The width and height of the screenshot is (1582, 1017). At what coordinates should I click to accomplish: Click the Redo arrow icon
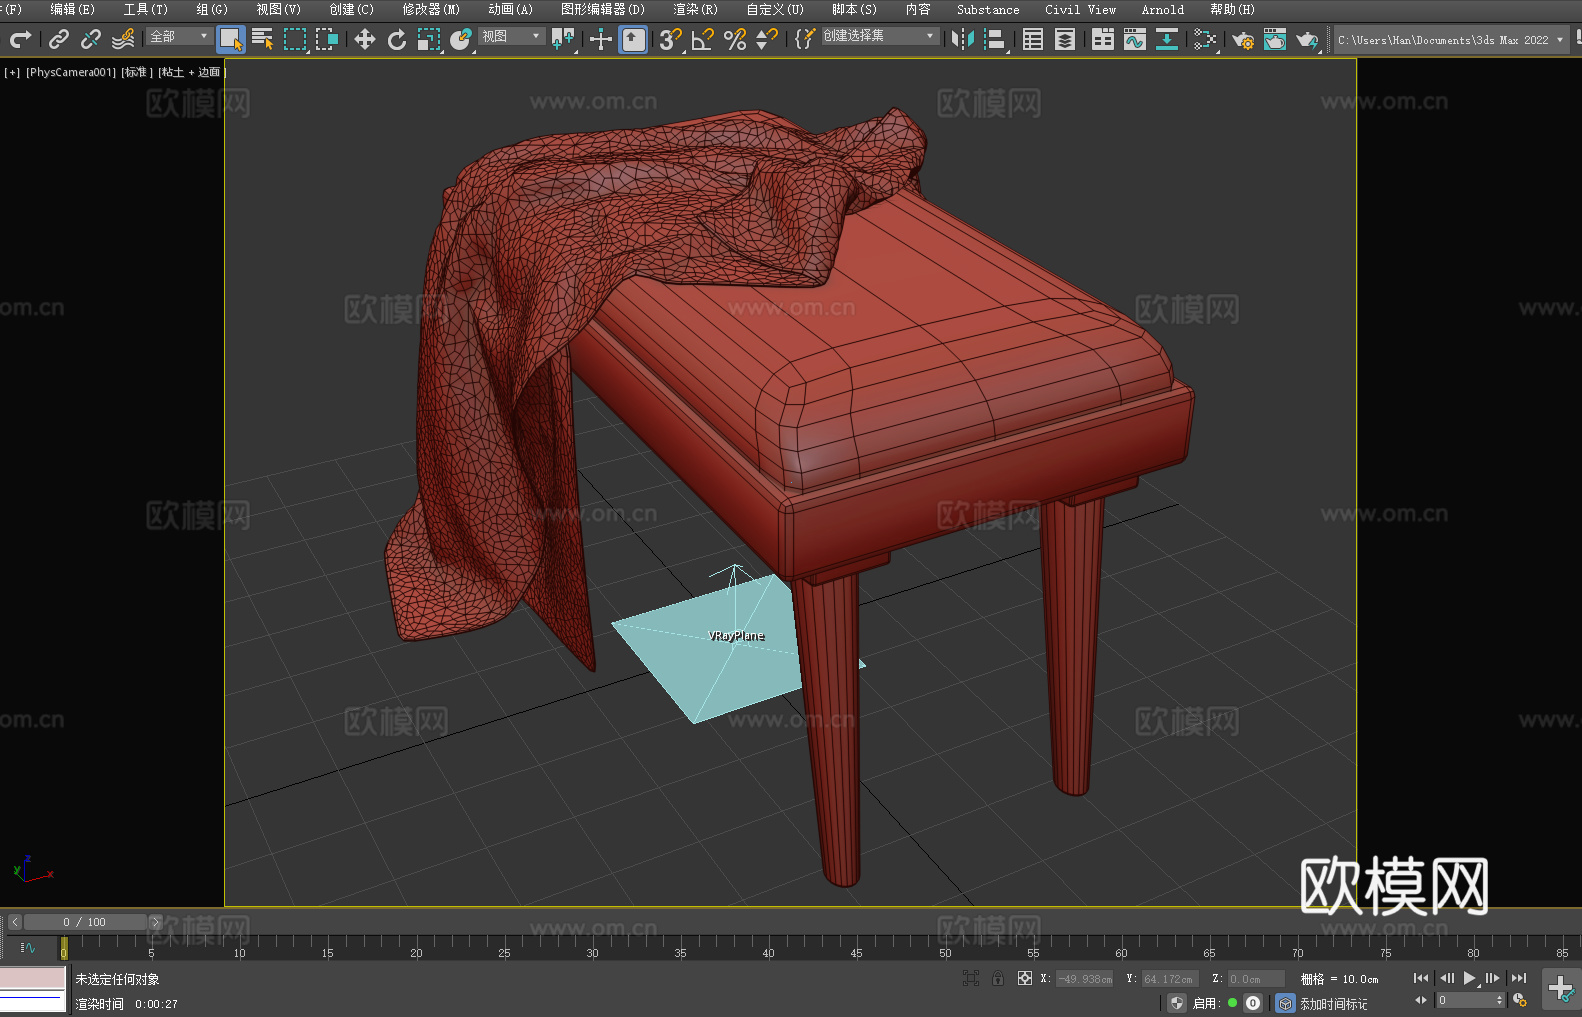pyautogui.click(x=20, y=39)
